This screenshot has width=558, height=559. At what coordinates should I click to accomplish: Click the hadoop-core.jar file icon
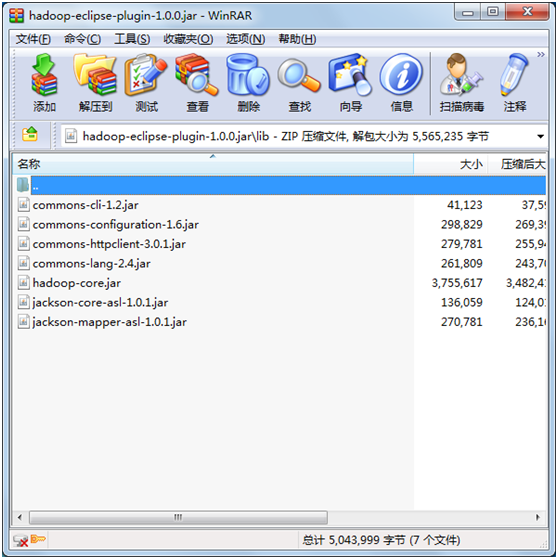[24, 283]
